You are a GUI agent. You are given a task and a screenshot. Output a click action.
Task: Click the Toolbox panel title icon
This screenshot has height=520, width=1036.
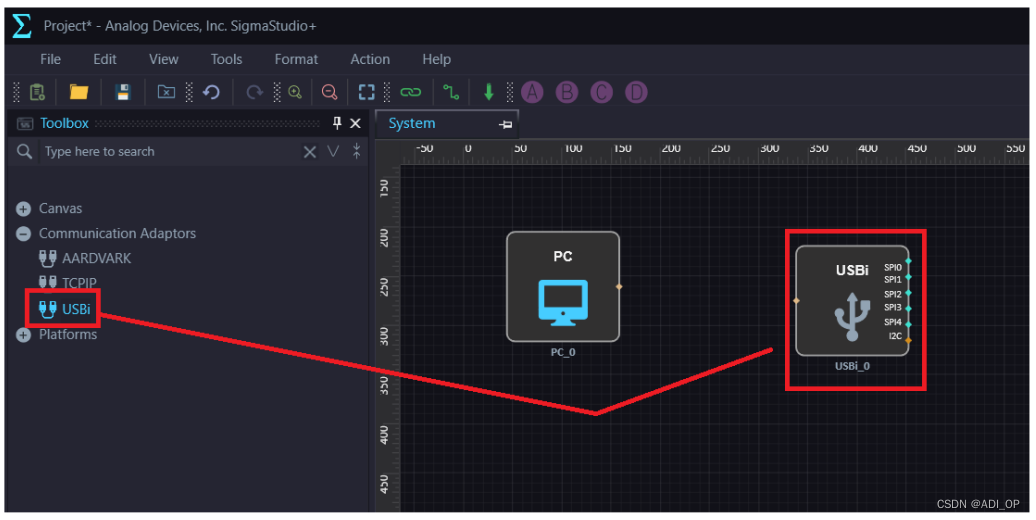(x=25, y=124)
